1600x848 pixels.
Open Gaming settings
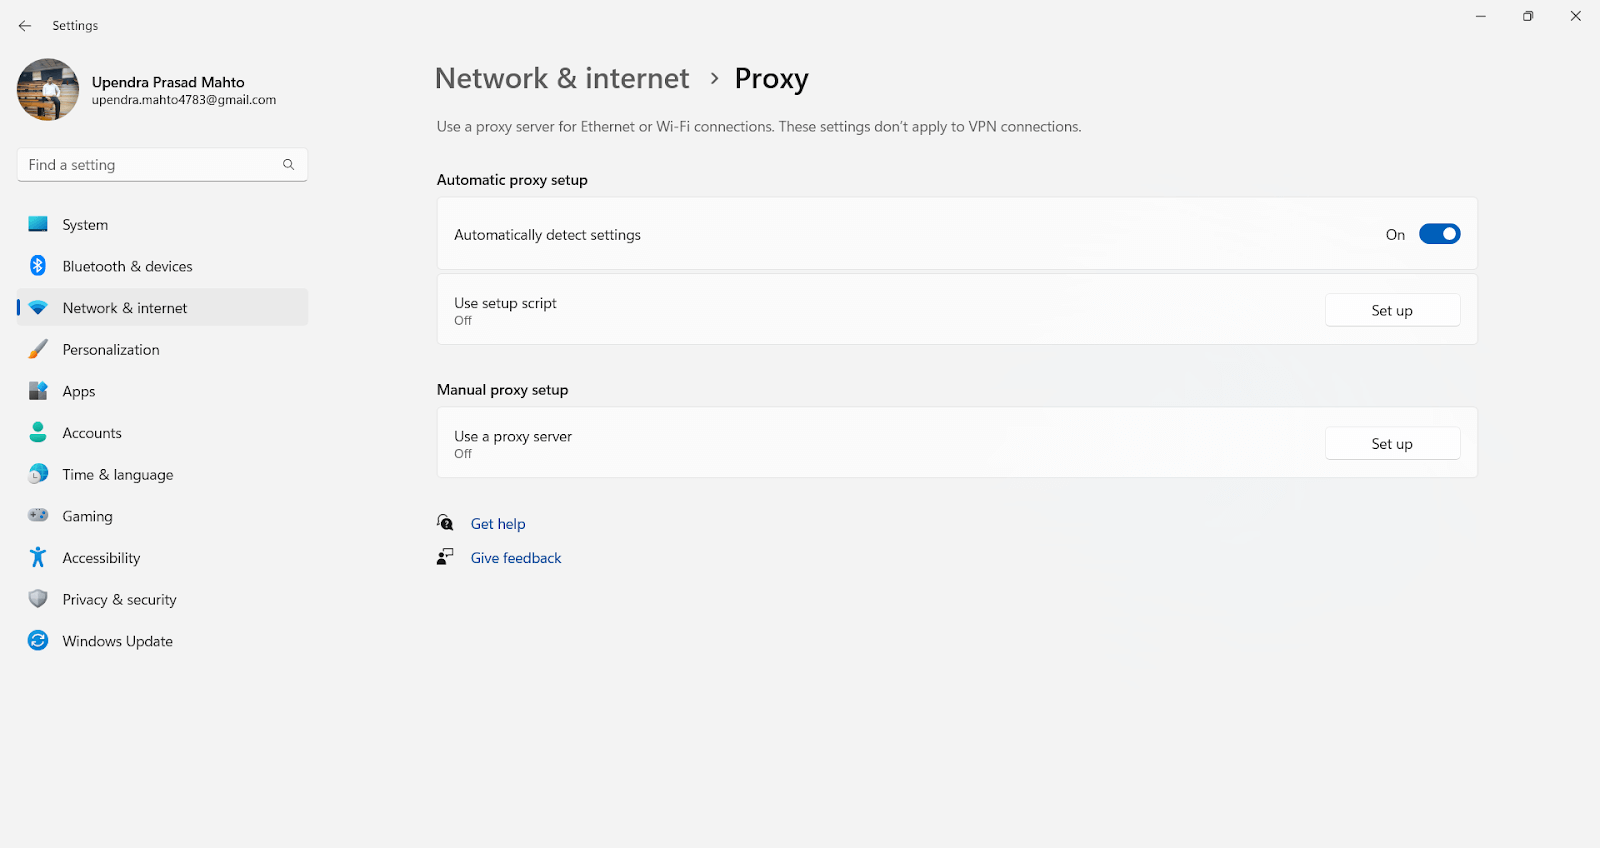[x=88, y=516]
